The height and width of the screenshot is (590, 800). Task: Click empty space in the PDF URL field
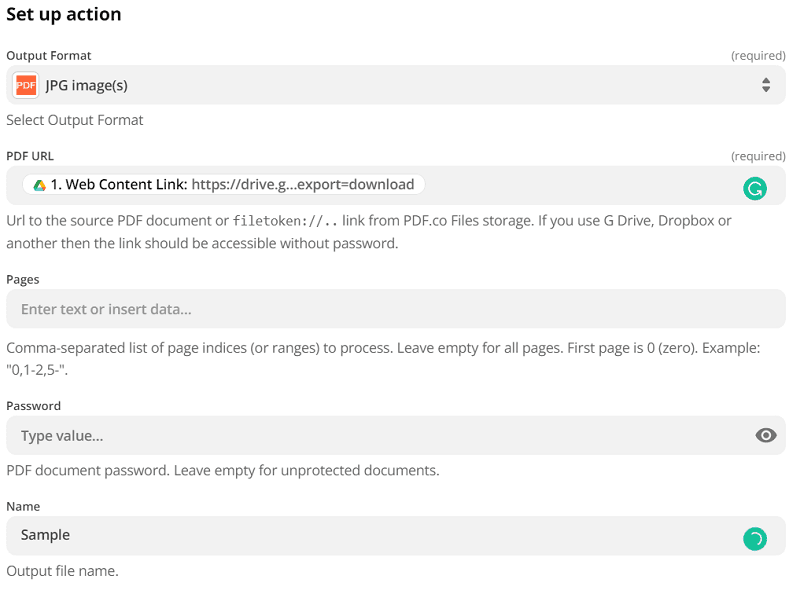click(x=580, y=186)
